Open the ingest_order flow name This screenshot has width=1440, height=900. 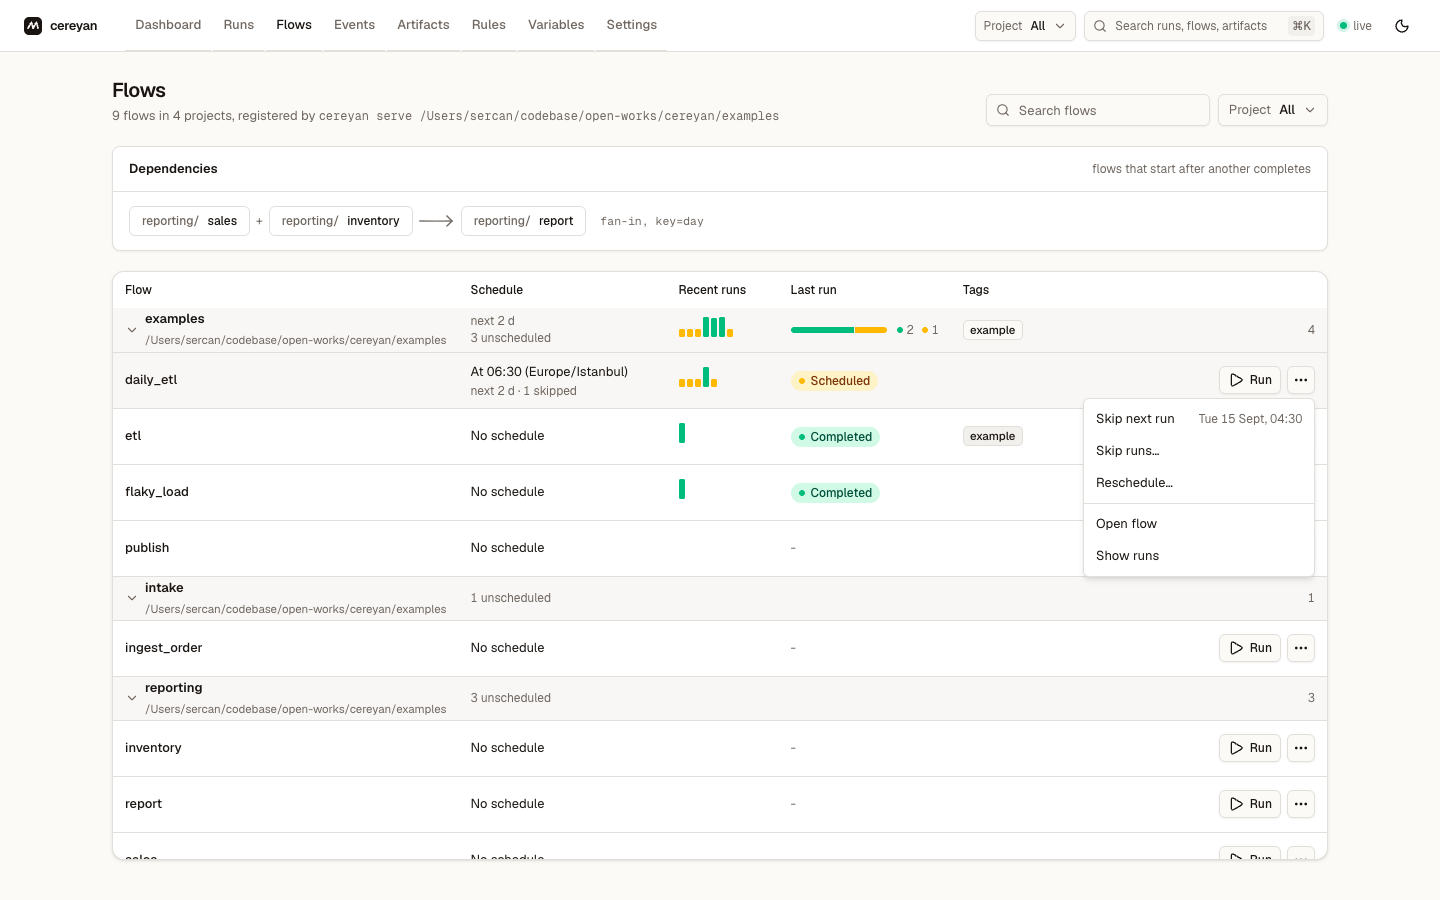tap(164, 648)
